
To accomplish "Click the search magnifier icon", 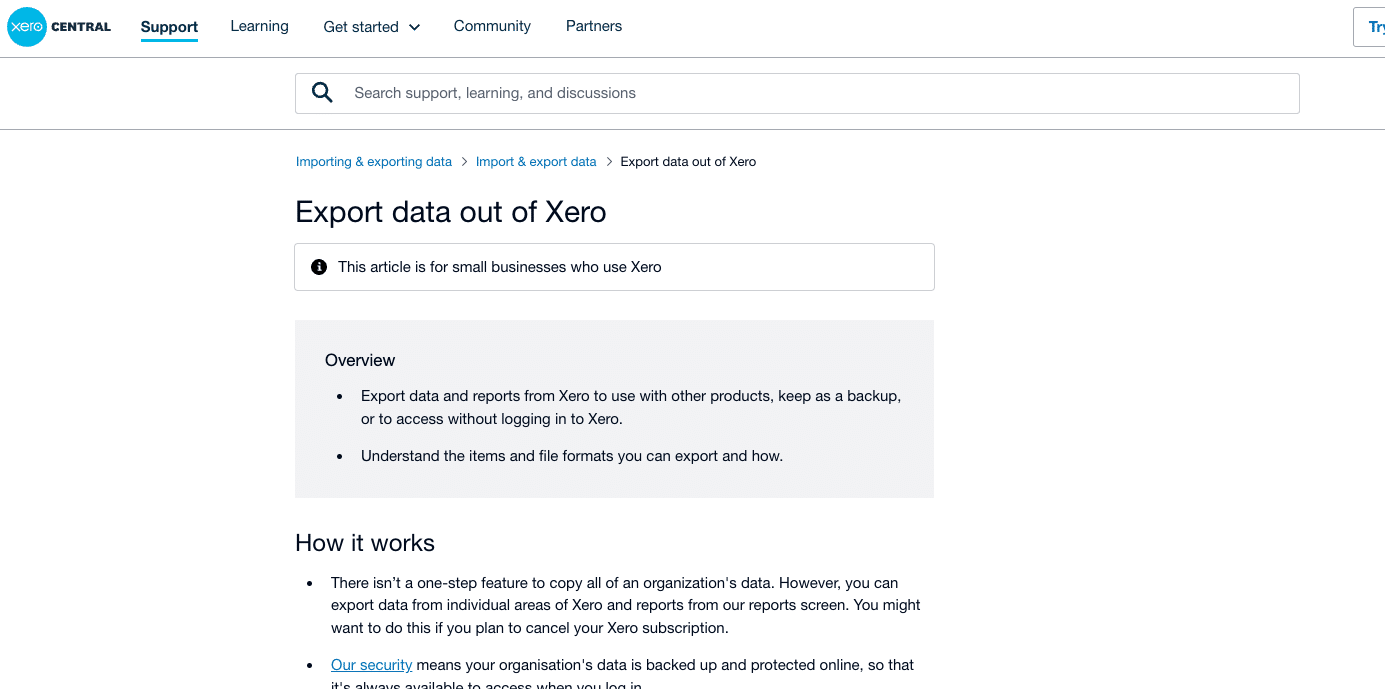I will pyautogui.click(x=322, y=93).
